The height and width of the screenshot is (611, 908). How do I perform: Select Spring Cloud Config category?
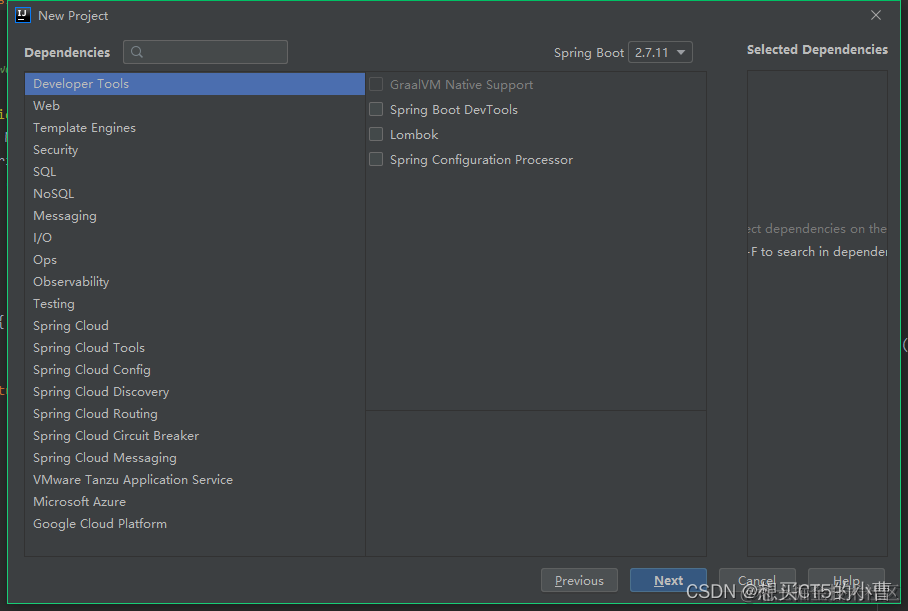[x=195, y=370]
